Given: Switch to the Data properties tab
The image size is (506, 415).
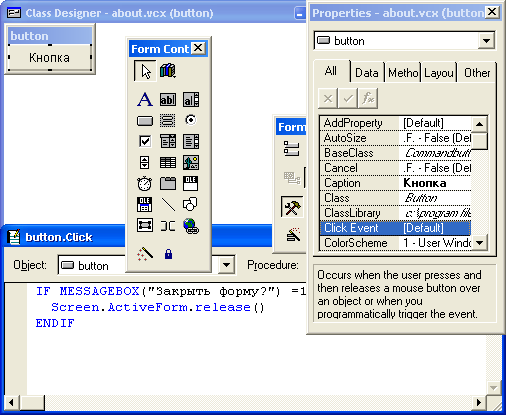Looking at the screenshot, I should tap(367, 73).
